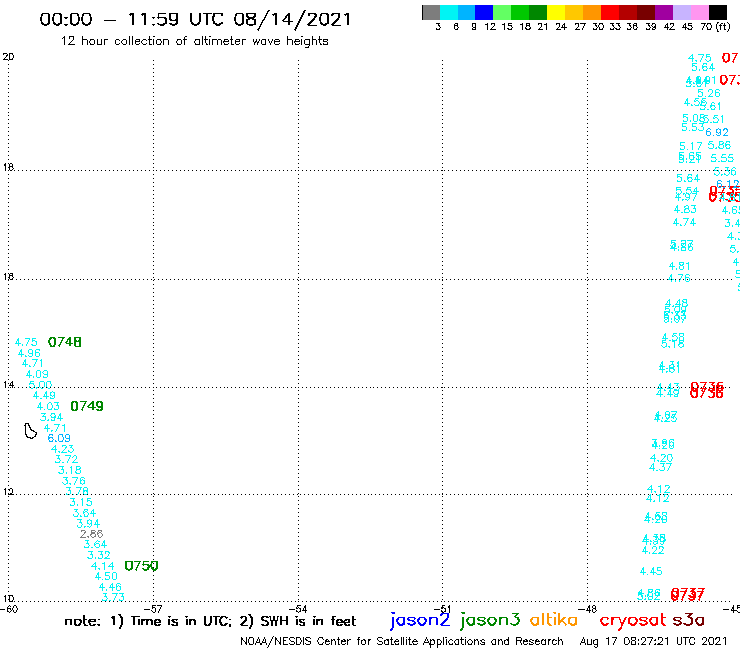Image resolution: width=740 pixels, height=650 pixels.
Task: Click the green time label '0748'
Action: tap(65, 342)
